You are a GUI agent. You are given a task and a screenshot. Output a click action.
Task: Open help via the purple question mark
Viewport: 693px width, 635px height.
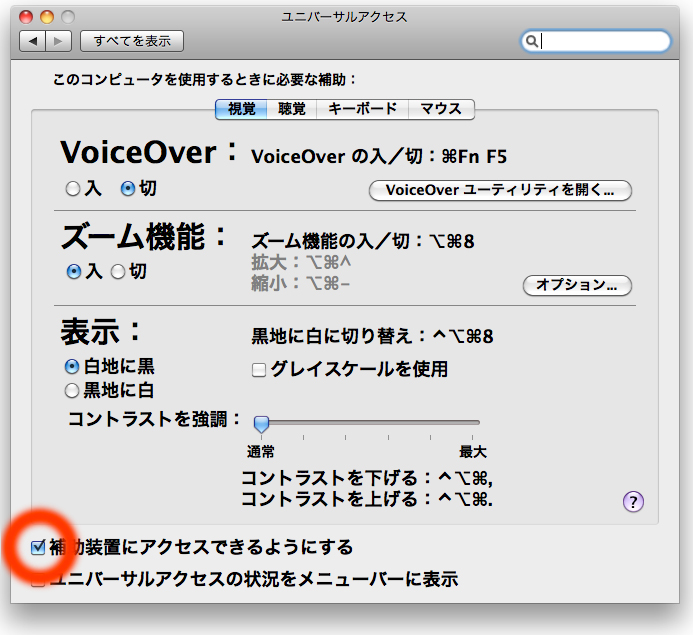(633, 502)
